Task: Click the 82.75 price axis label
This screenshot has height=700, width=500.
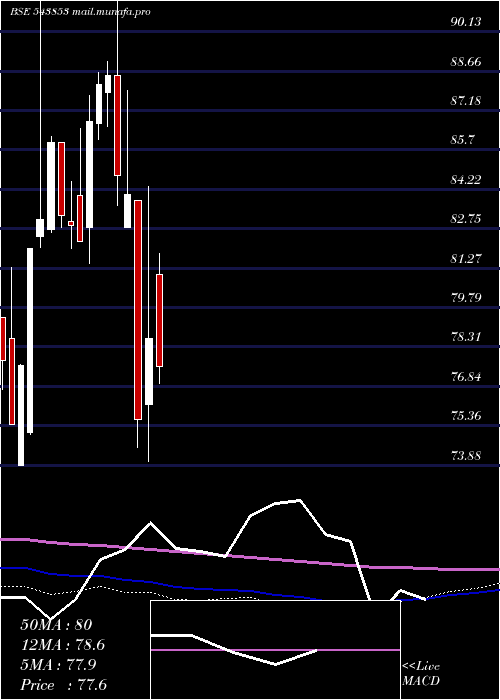Action: (x=466, y=219)
